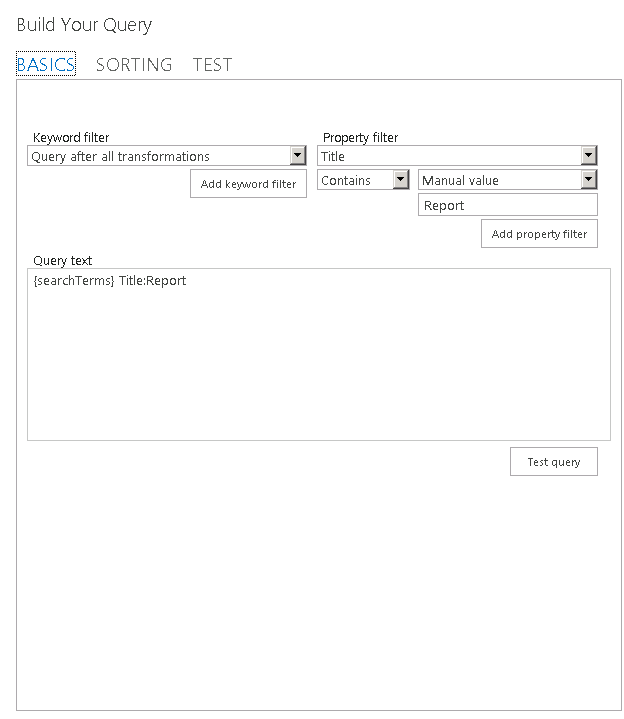Image resolution: width=624 pixels, height=719 pixels.
Task: Expand the Keyword filter dropdown
Action: tap(166, 156)
